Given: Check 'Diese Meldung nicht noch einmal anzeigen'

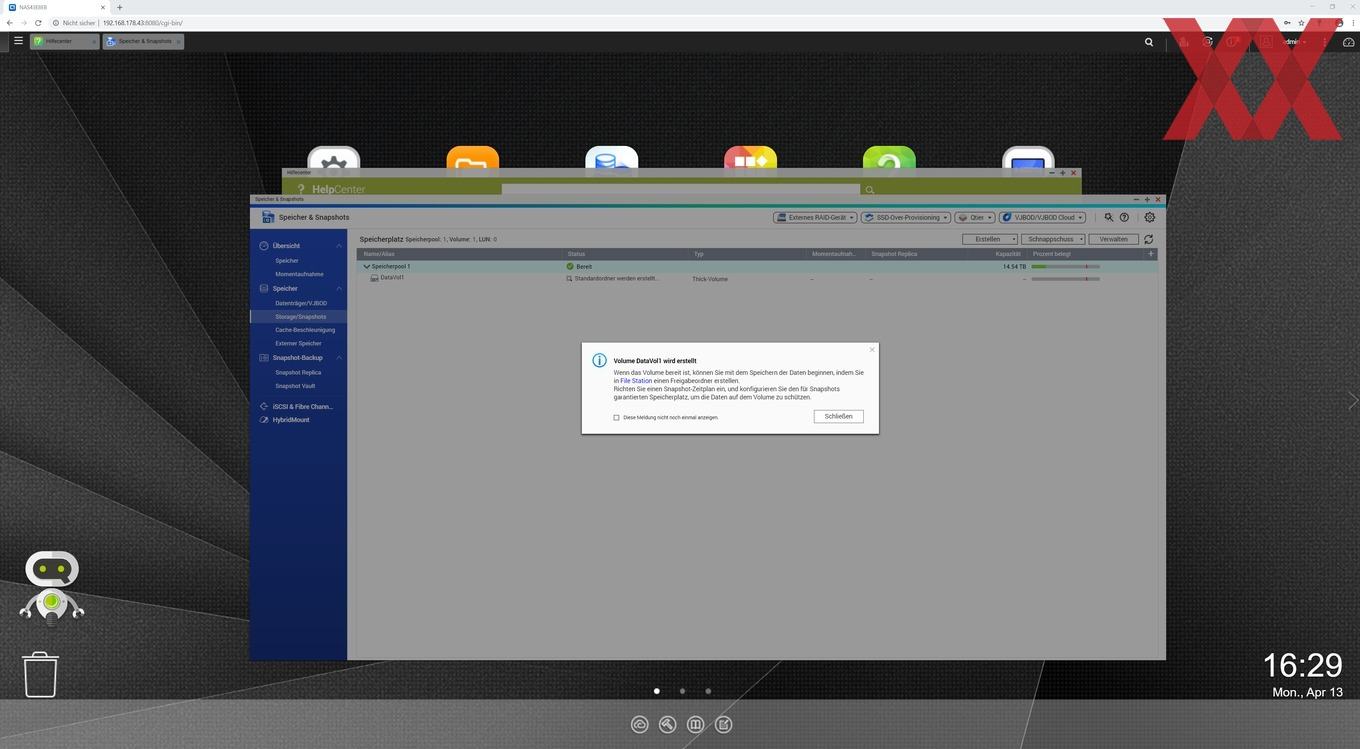Looking at the screenshot, I should (x=616, y=417).
